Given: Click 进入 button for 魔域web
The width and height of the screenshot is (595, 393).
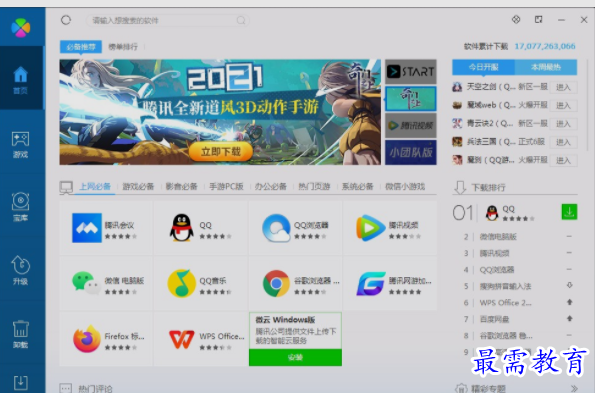Looking at the screenshot, I should point(564,105).
